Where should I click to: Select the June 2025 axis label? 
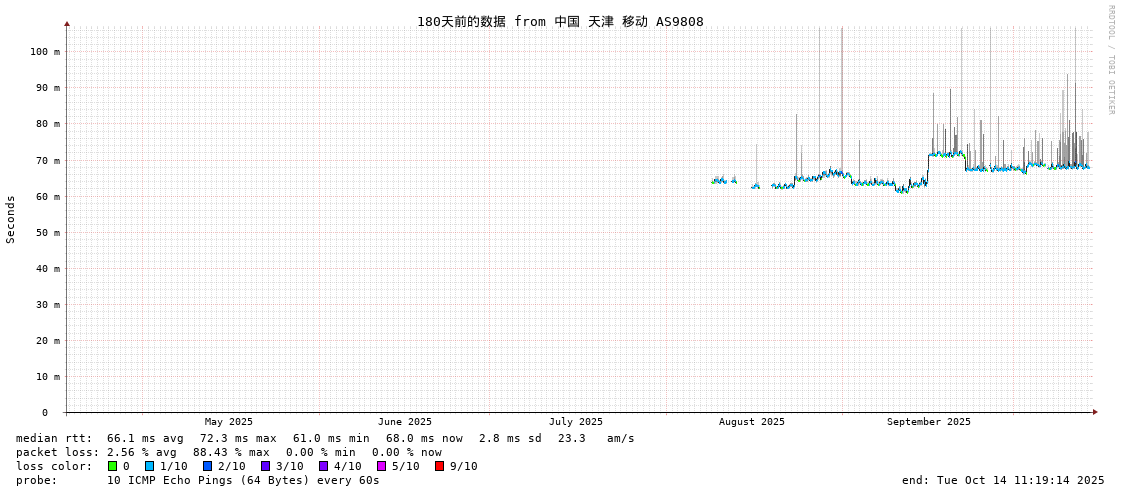pos(405,422)
